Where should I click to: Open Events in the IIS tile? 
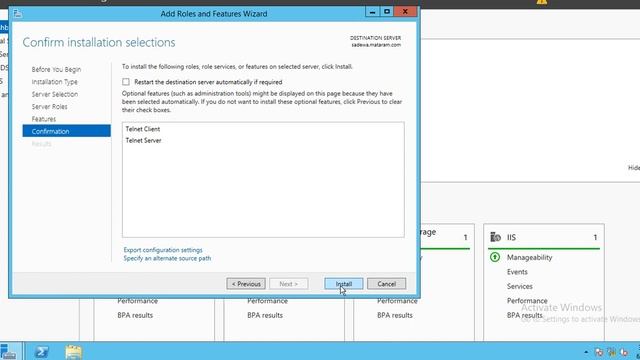coord(517,272)
